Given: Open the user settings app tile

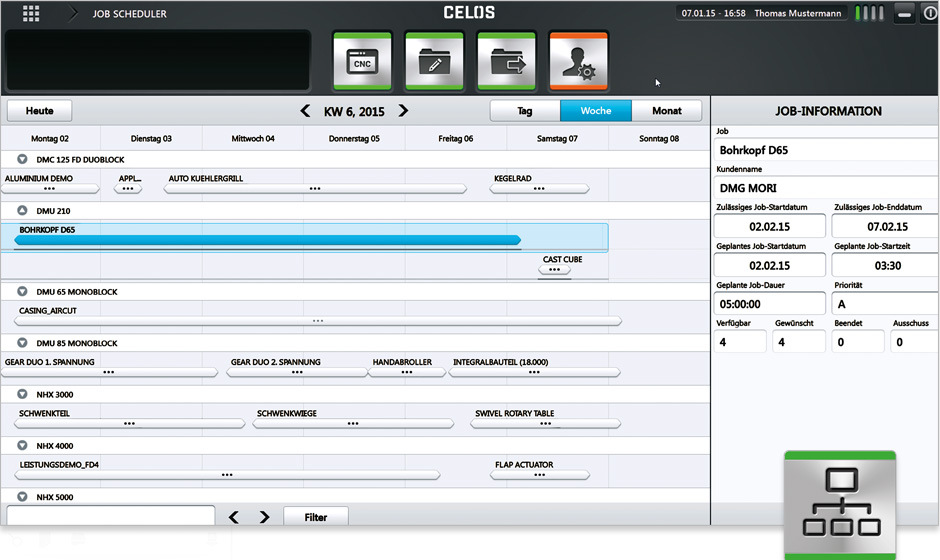Looking at the screenshot, I should point(579,62).
